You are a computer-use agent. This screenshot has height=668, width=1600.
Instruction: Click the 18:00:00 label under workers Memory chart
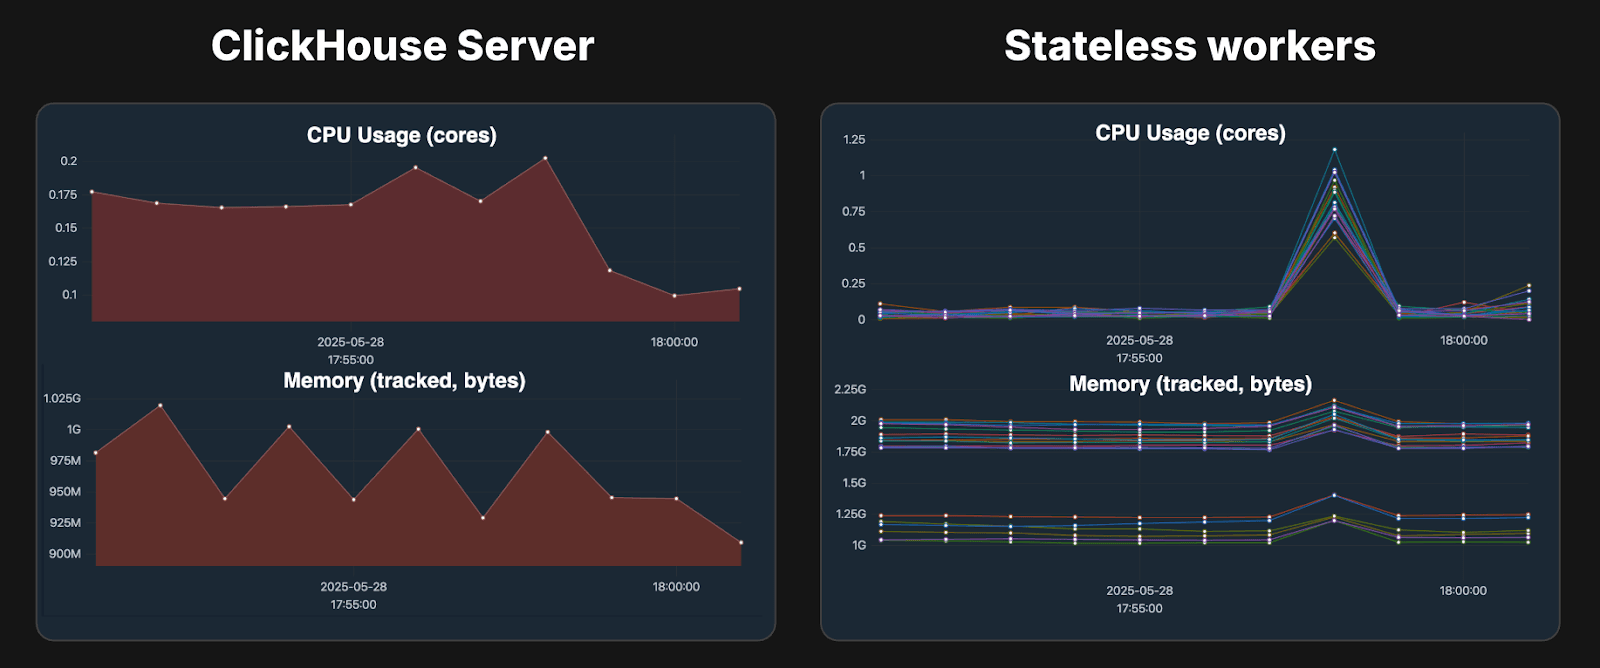(x=1463, y=591)
